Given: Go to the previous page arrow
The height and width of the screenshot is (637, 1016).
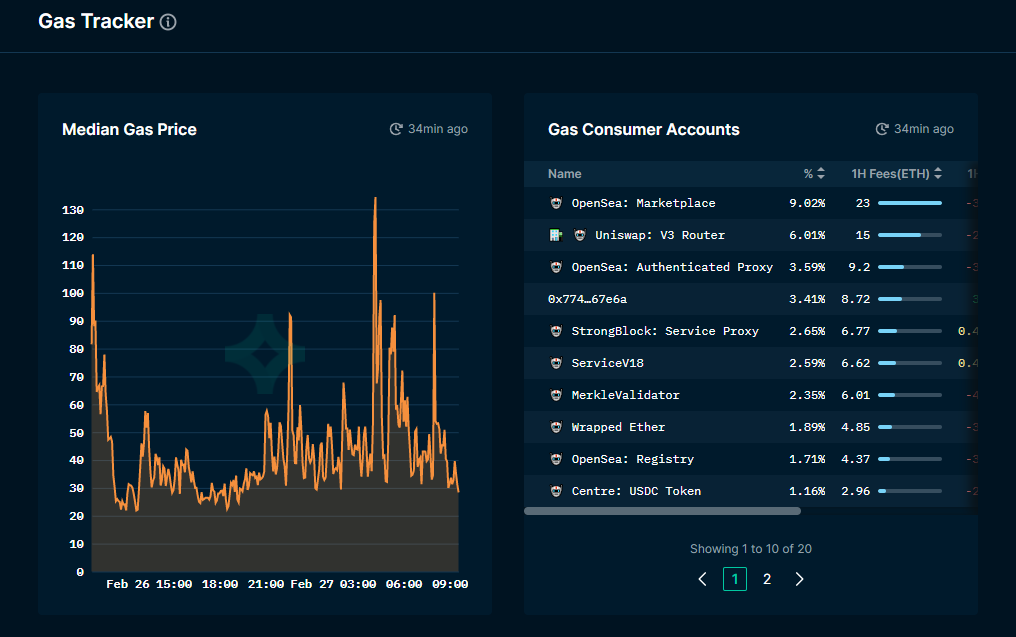Looking at the screenshot, I should 702,579.
